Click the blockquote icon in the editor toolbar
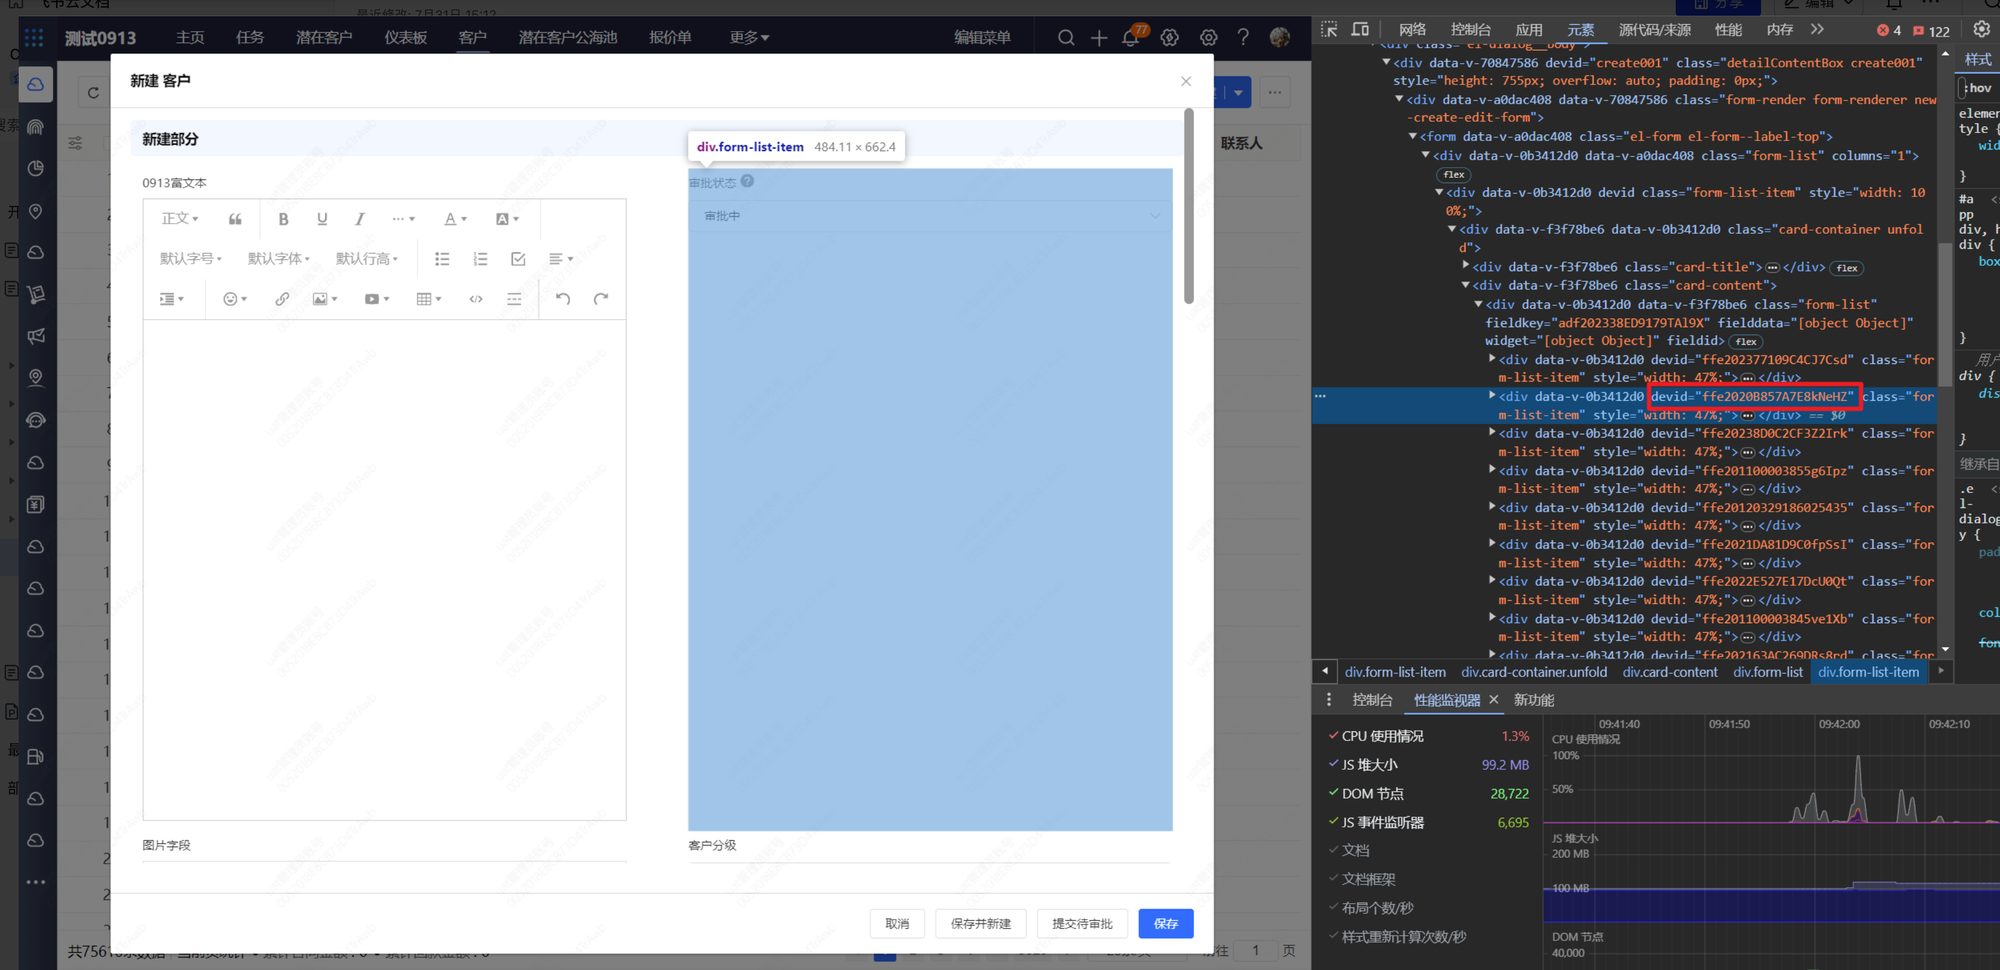 point(235,219)
